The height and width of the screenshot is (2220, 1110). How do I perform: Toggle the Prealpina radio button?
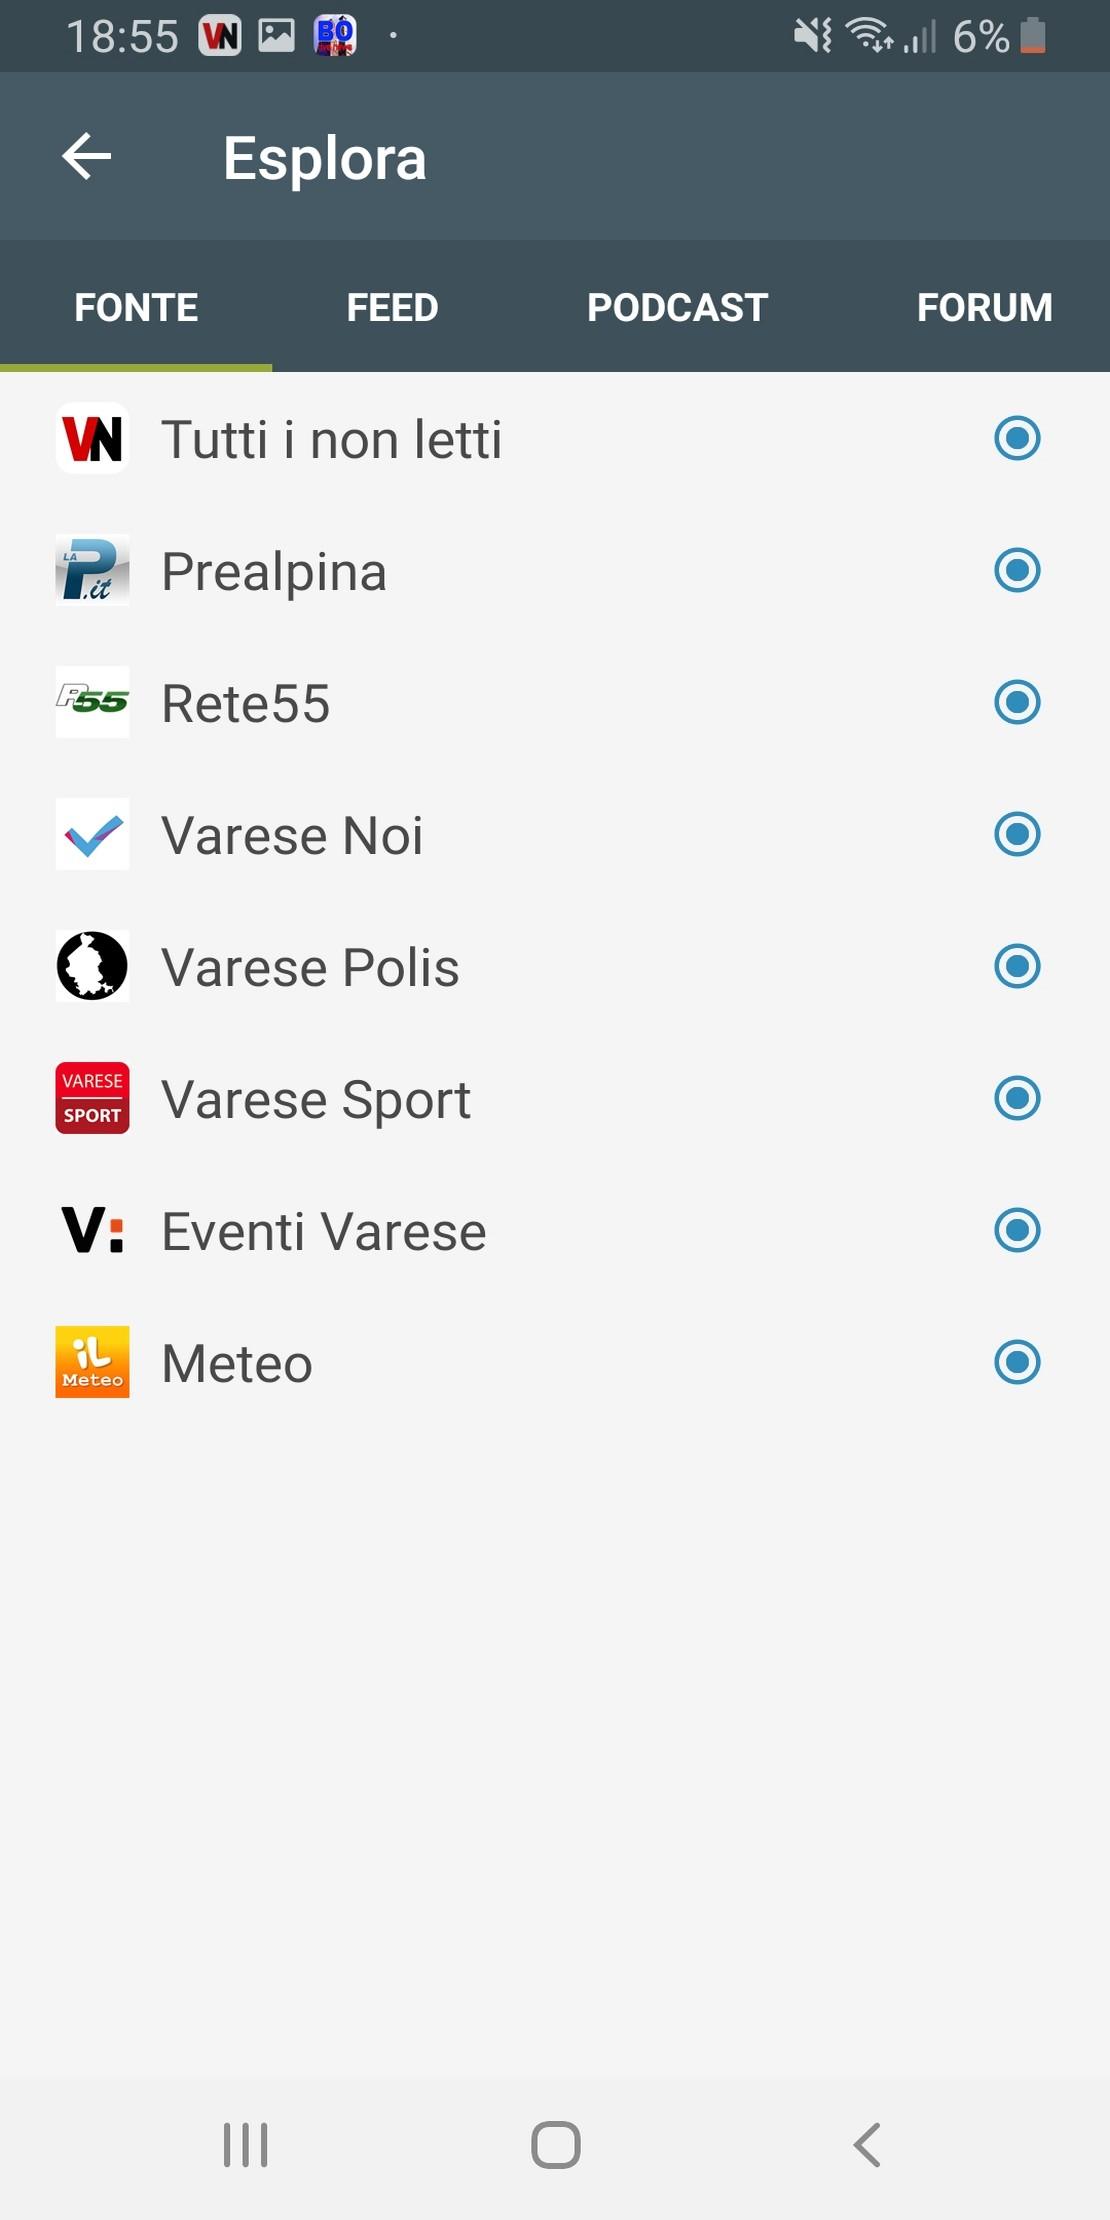point(1017,570)
